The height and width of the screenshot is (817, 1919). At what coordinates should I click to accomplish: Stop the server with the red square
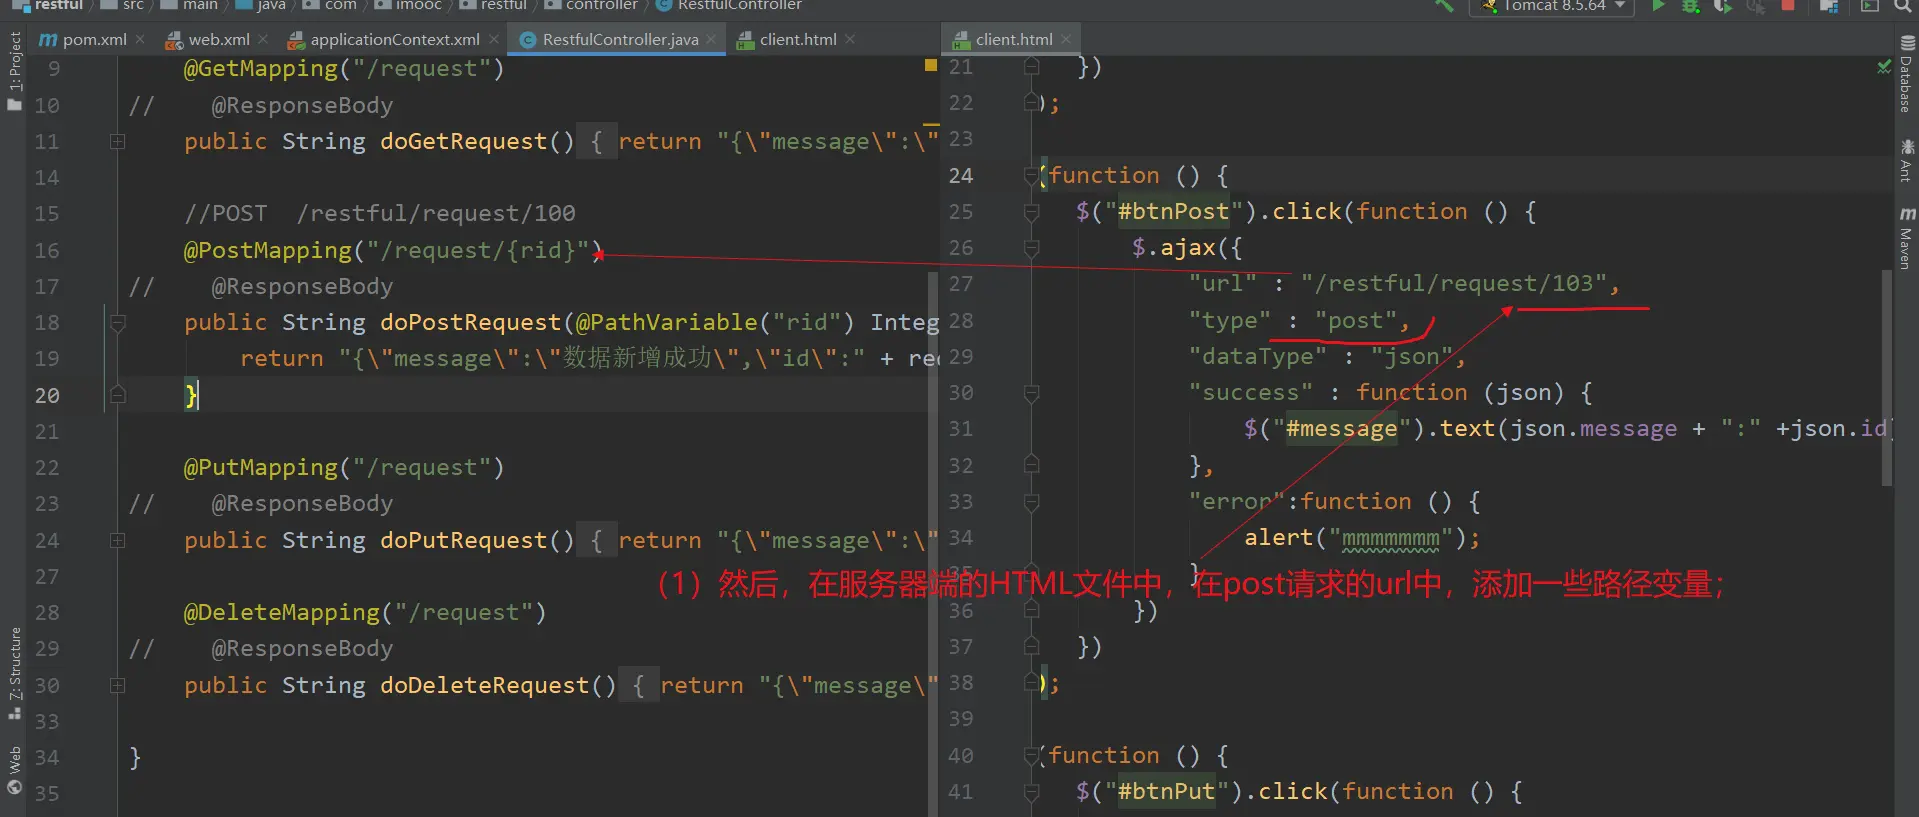pyautogui.click(x=1788, y=6)
